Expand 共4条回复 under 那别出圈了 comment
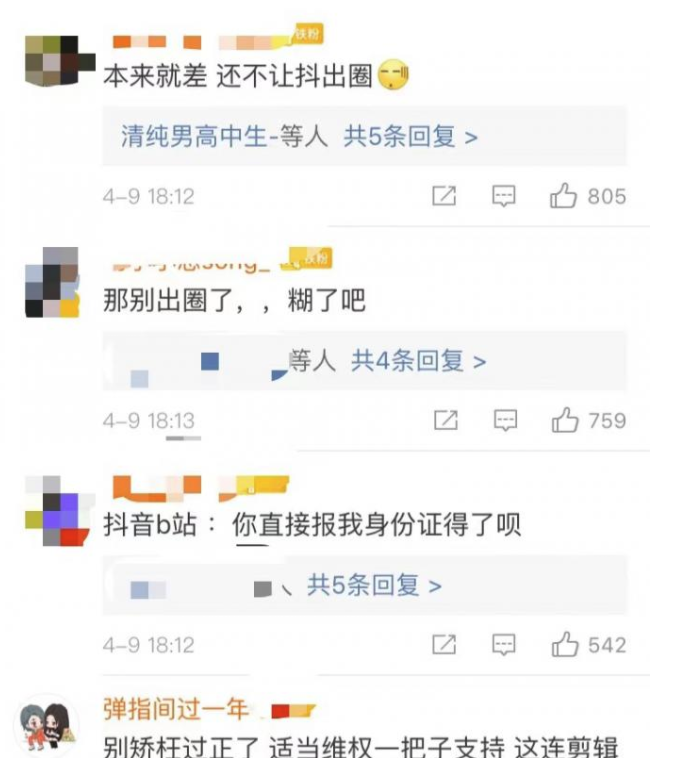This screenshot has width=685, height=758. click(x=418, y=361)
